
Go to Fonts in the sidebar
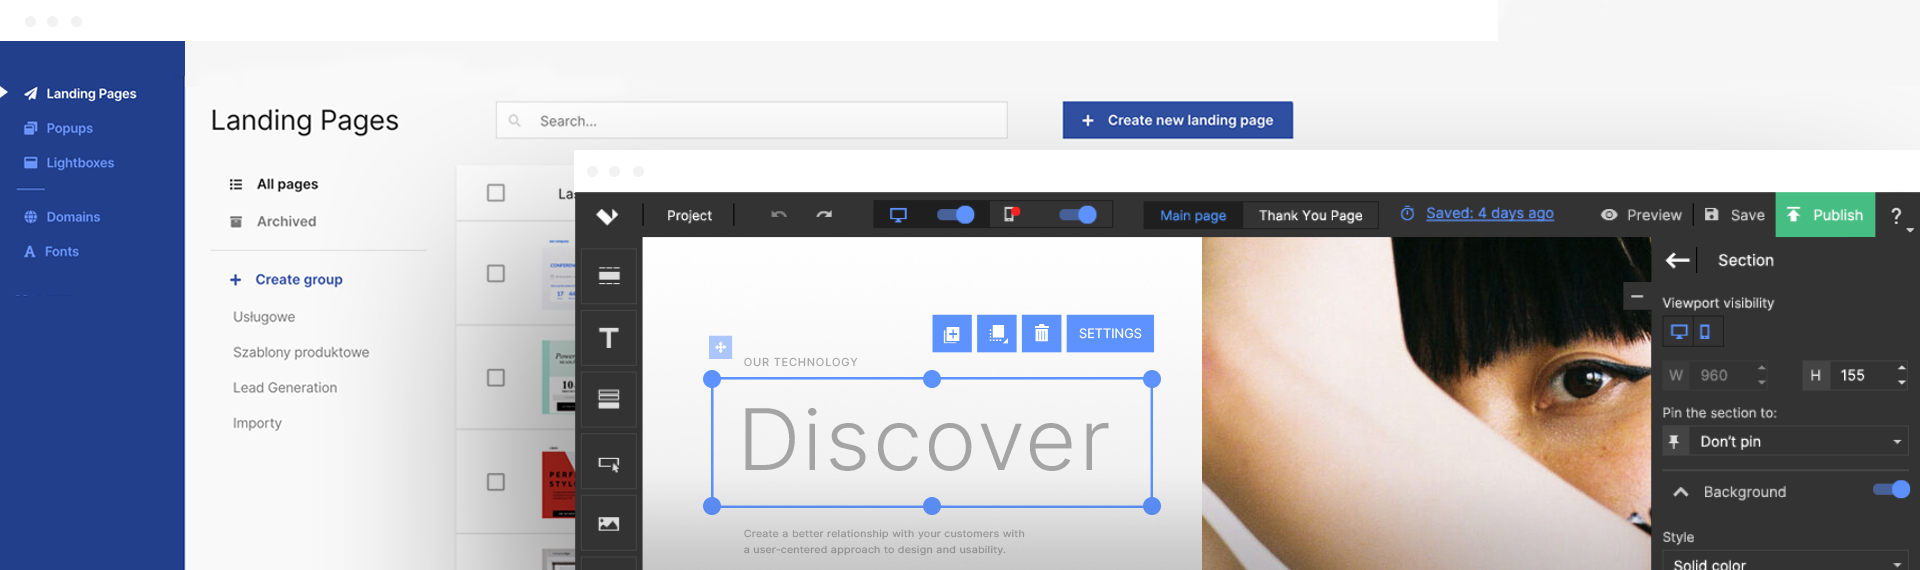point(51,251)
